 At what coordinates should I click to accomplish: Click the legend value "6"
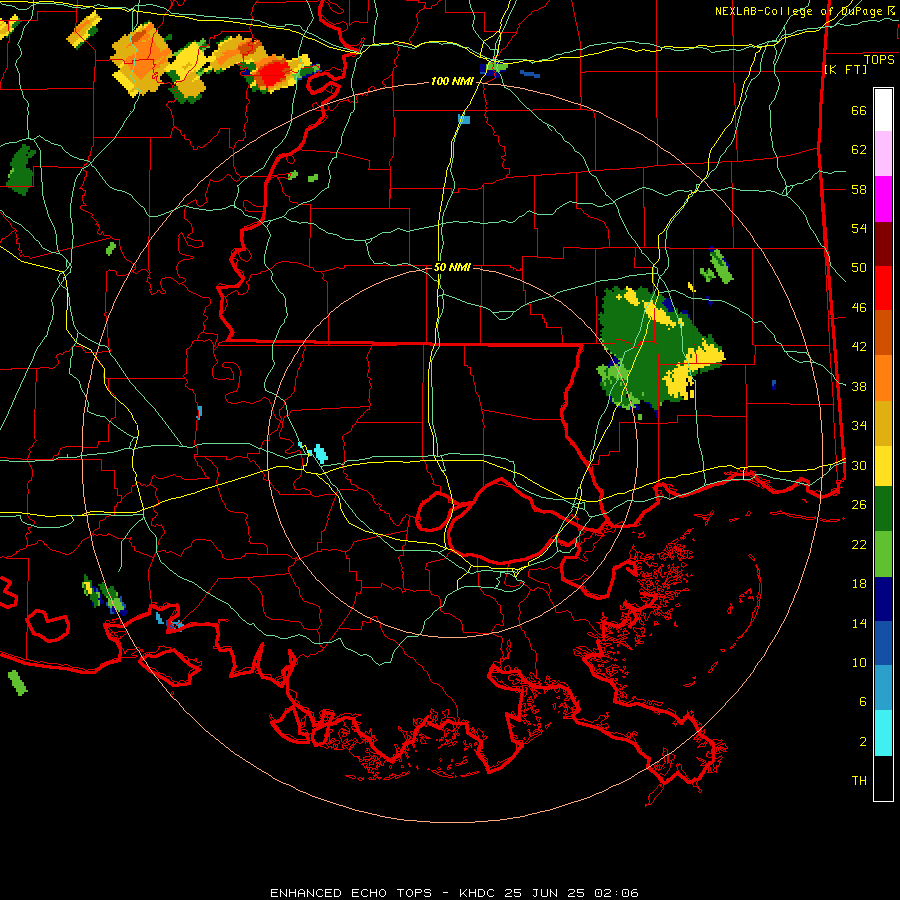(x=862, y=702)
